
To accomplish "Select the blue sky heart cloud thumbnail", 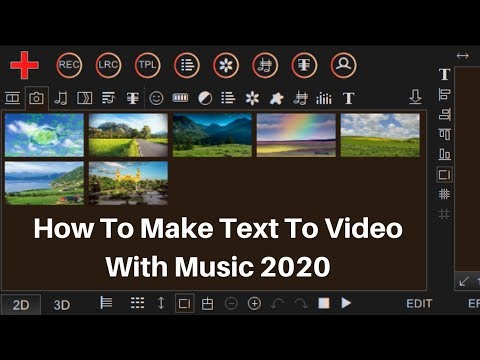I will (x=44, y=135).
